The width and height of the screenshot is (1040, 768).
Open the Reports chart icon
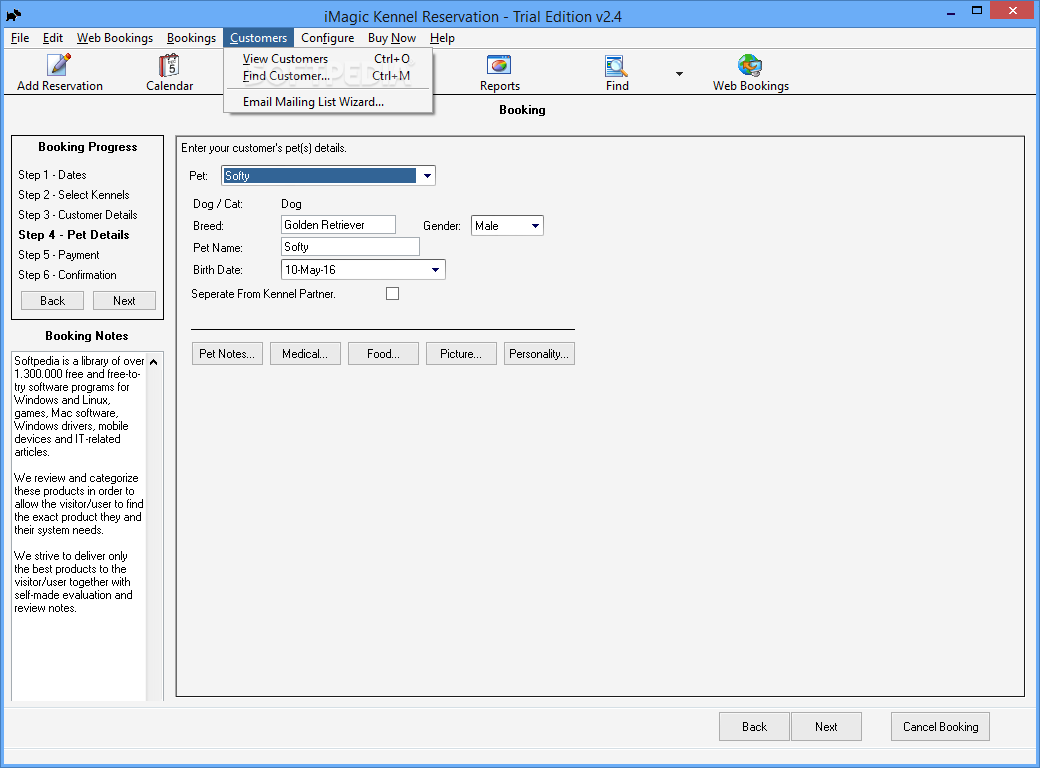coord(499,64)
